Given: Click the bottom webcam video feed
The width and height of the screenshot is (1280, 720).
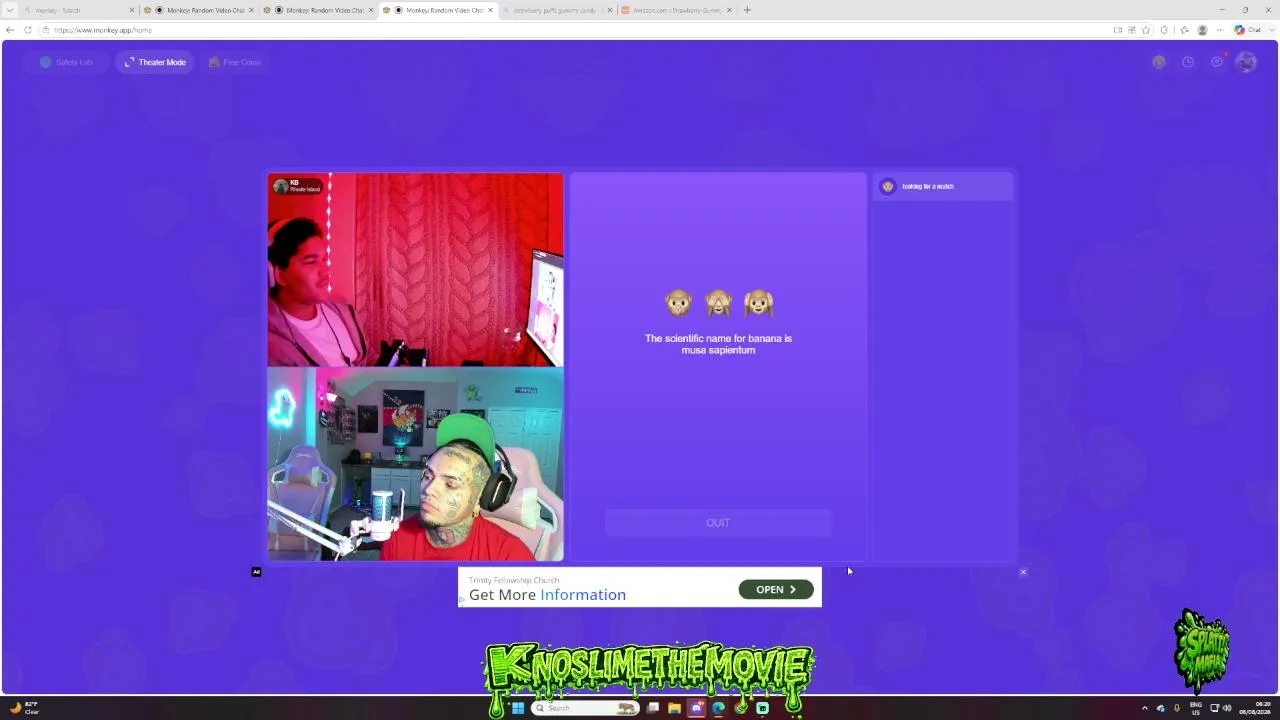Looking at the screenshot, I should (x=415, y=464).
